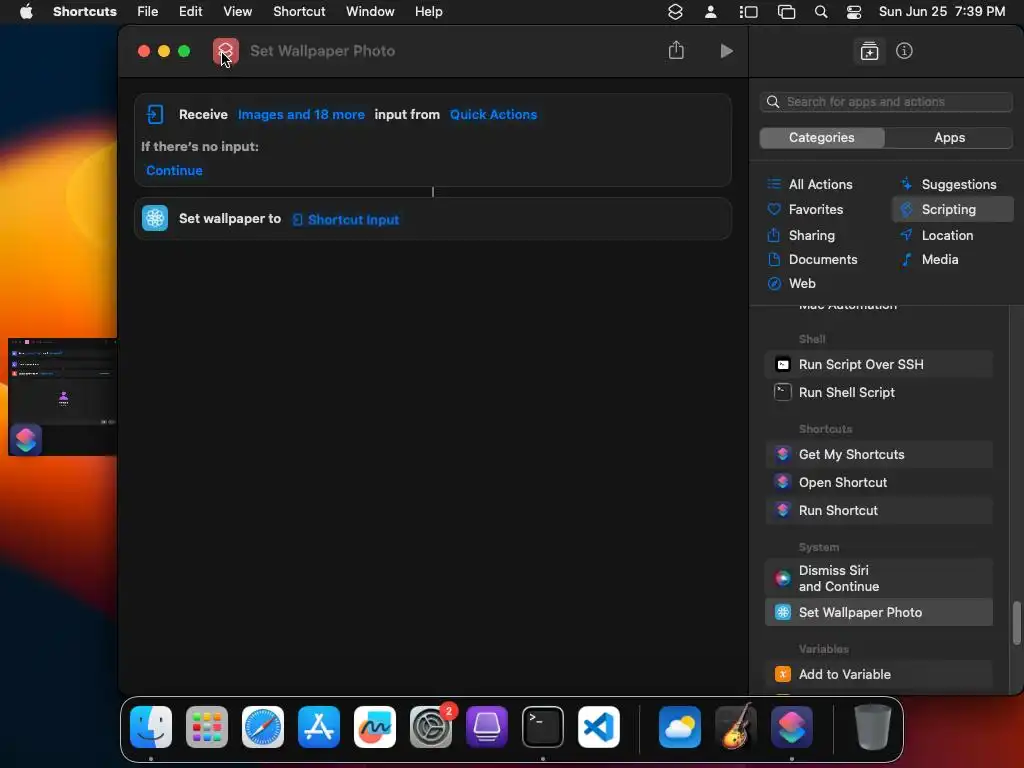Open the Edit menu
Screen dimensions: 1024x768
click(x=191, y=12)
